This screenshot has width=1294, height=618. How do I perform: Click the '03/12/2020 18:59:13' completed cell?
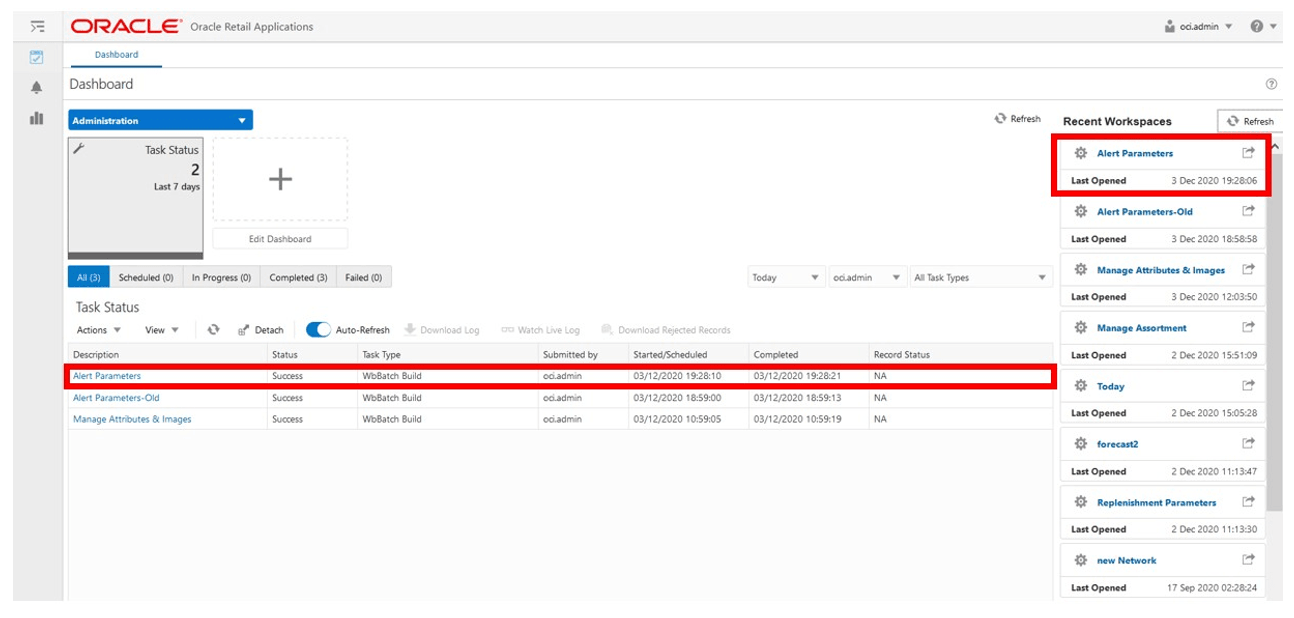pos(807,397)
